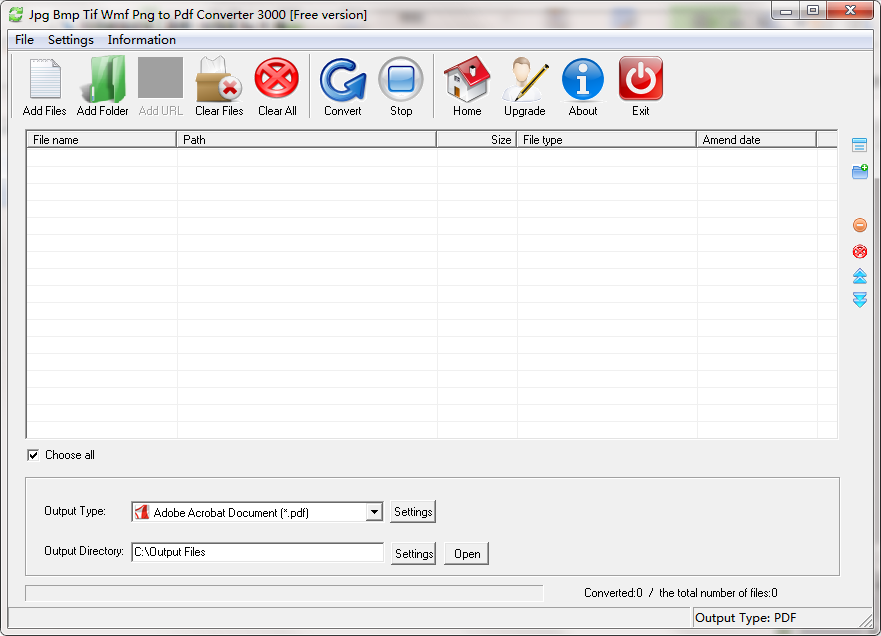Click the Add Files toolbar icon

tap(44, 80)
